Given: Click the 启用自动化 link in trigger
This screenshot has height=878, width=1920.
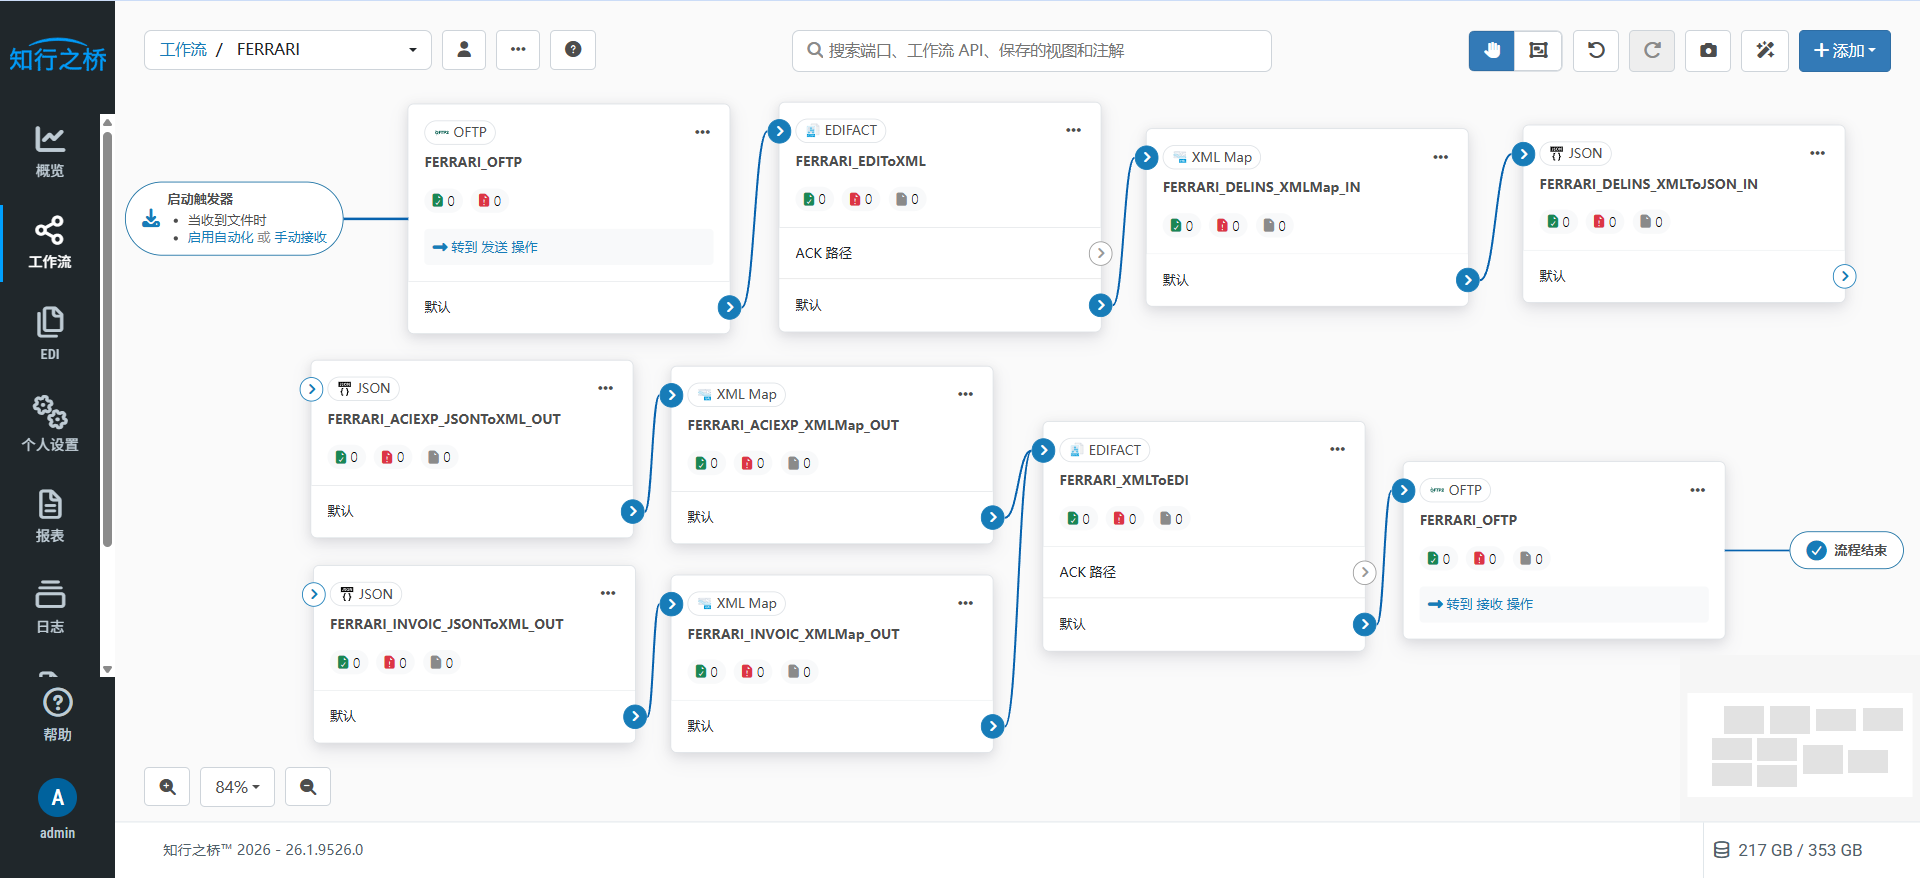Looking at the screenshot, I should (x=220, y=238).
